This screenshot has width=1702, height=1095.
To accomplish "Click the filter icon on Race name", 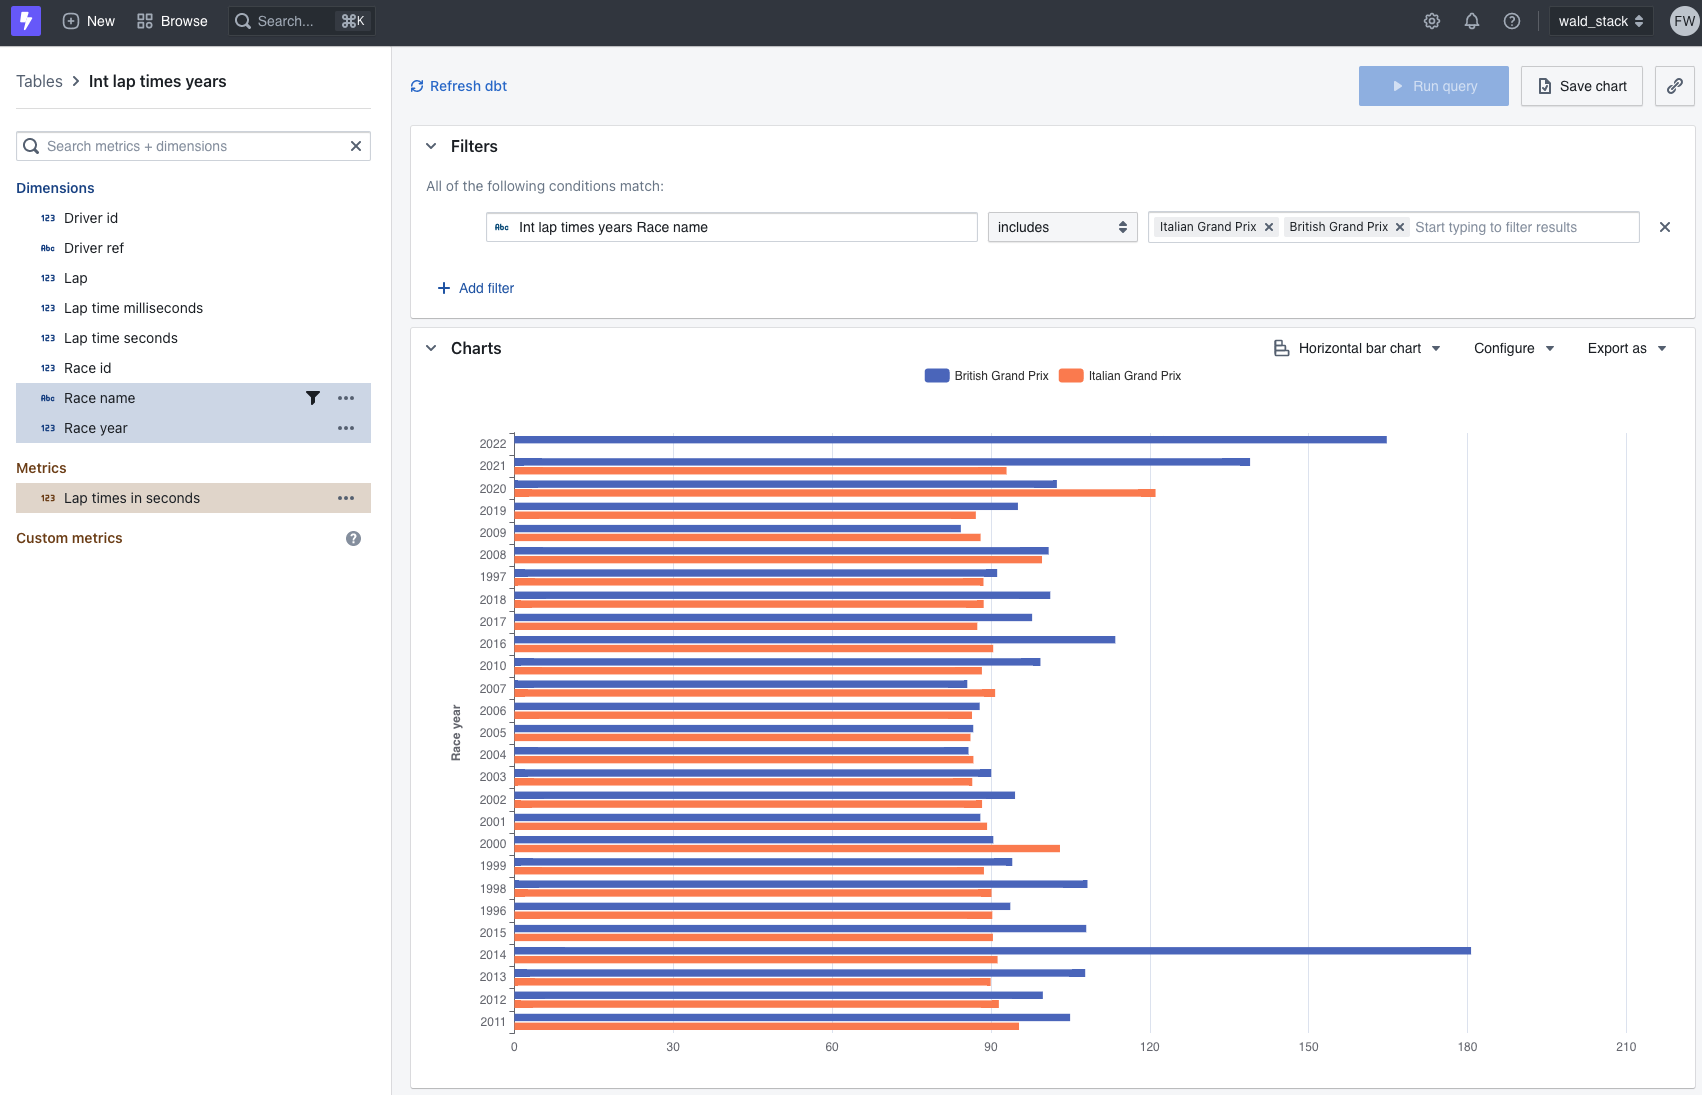I will (x=313, y=398).
